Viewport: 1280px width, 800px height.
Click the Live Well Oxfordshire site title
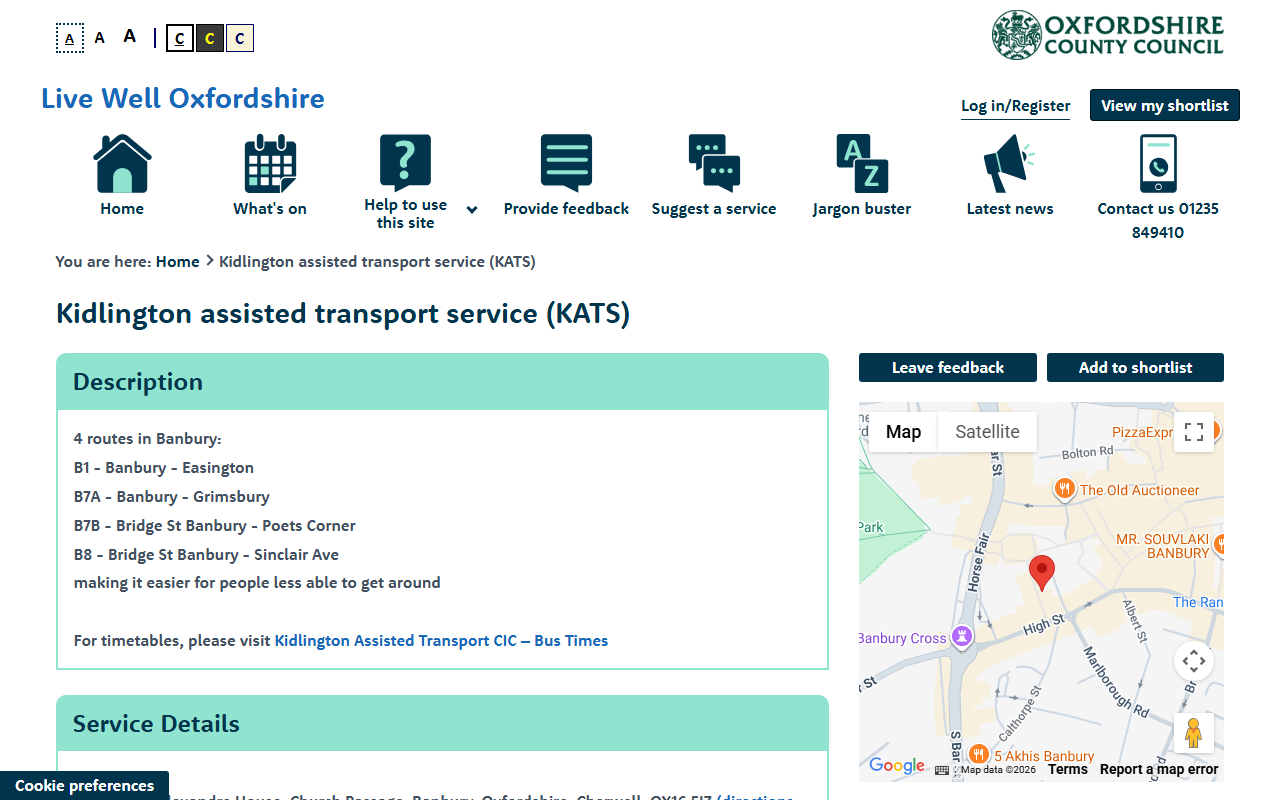click(x=183, y=98)
